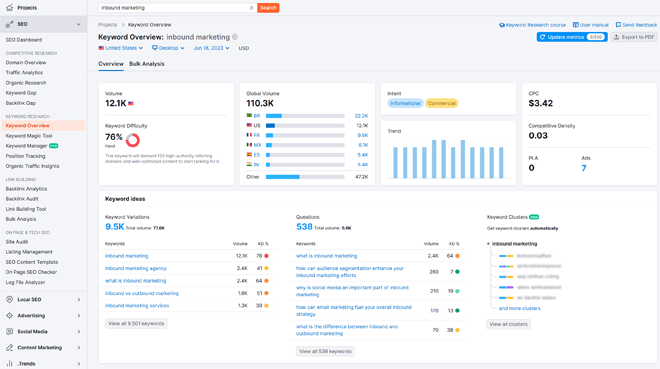This screenshot has height=369, width=660.
Task: Click the Other global volume progress bar
Action: click(305, 177)
